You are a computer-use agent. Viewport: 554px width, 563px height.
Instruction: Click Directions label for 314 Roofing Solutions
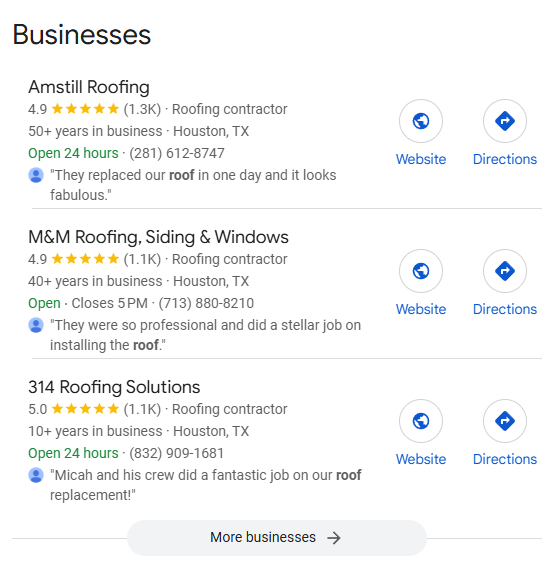point(505,459)
